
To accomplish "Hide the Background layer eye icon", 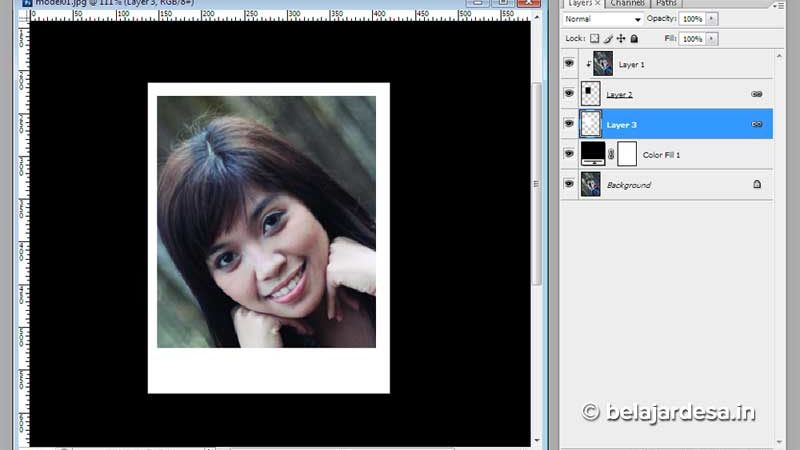I will tap(569, 184).
